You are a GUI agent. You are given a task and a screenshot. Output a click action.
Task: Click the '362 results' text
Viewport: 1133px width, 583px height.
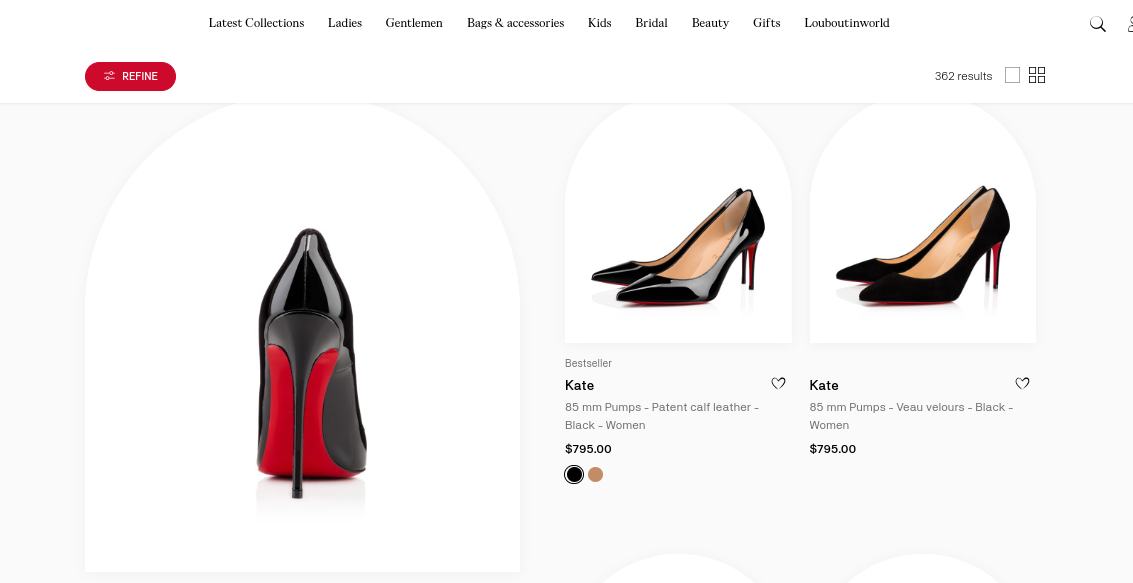[963, 76]
